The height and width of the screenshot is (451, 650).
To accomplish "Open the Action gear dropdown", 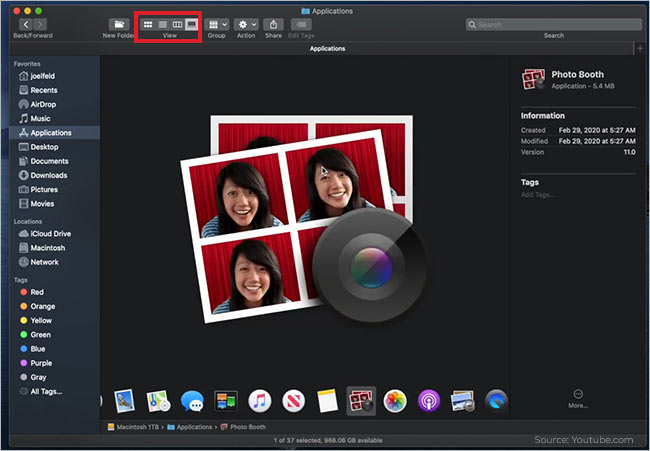I will (246, 24).
